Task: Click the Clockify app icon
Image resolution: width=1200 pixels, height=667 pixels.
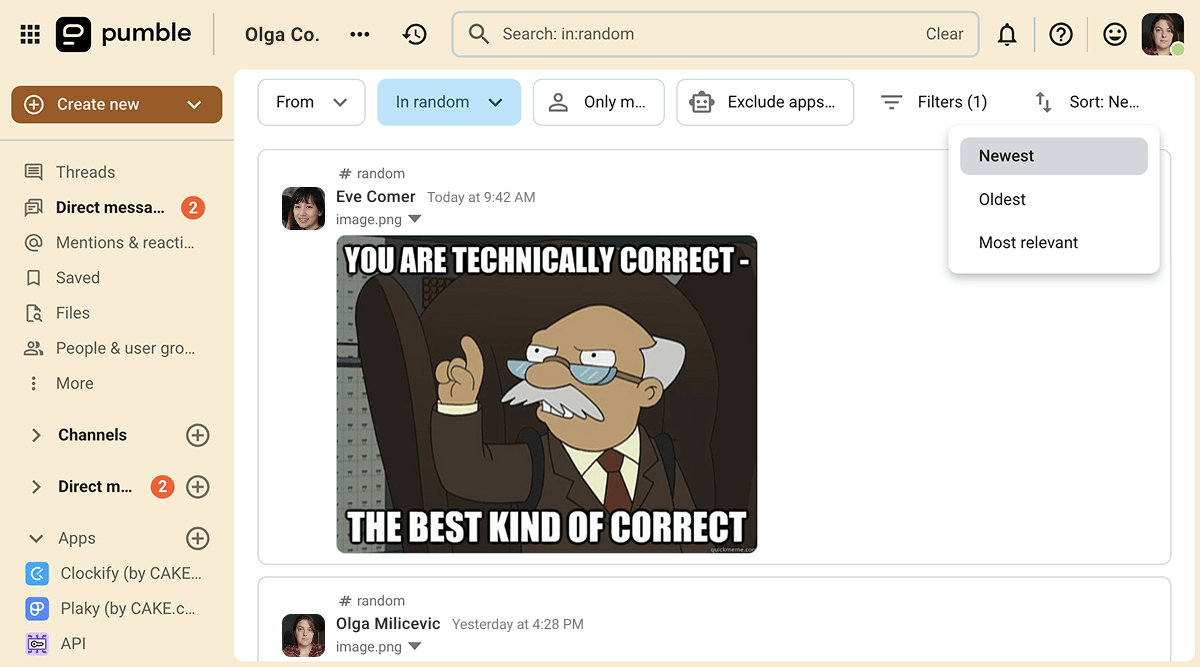Action: click(x=37, y=573)
